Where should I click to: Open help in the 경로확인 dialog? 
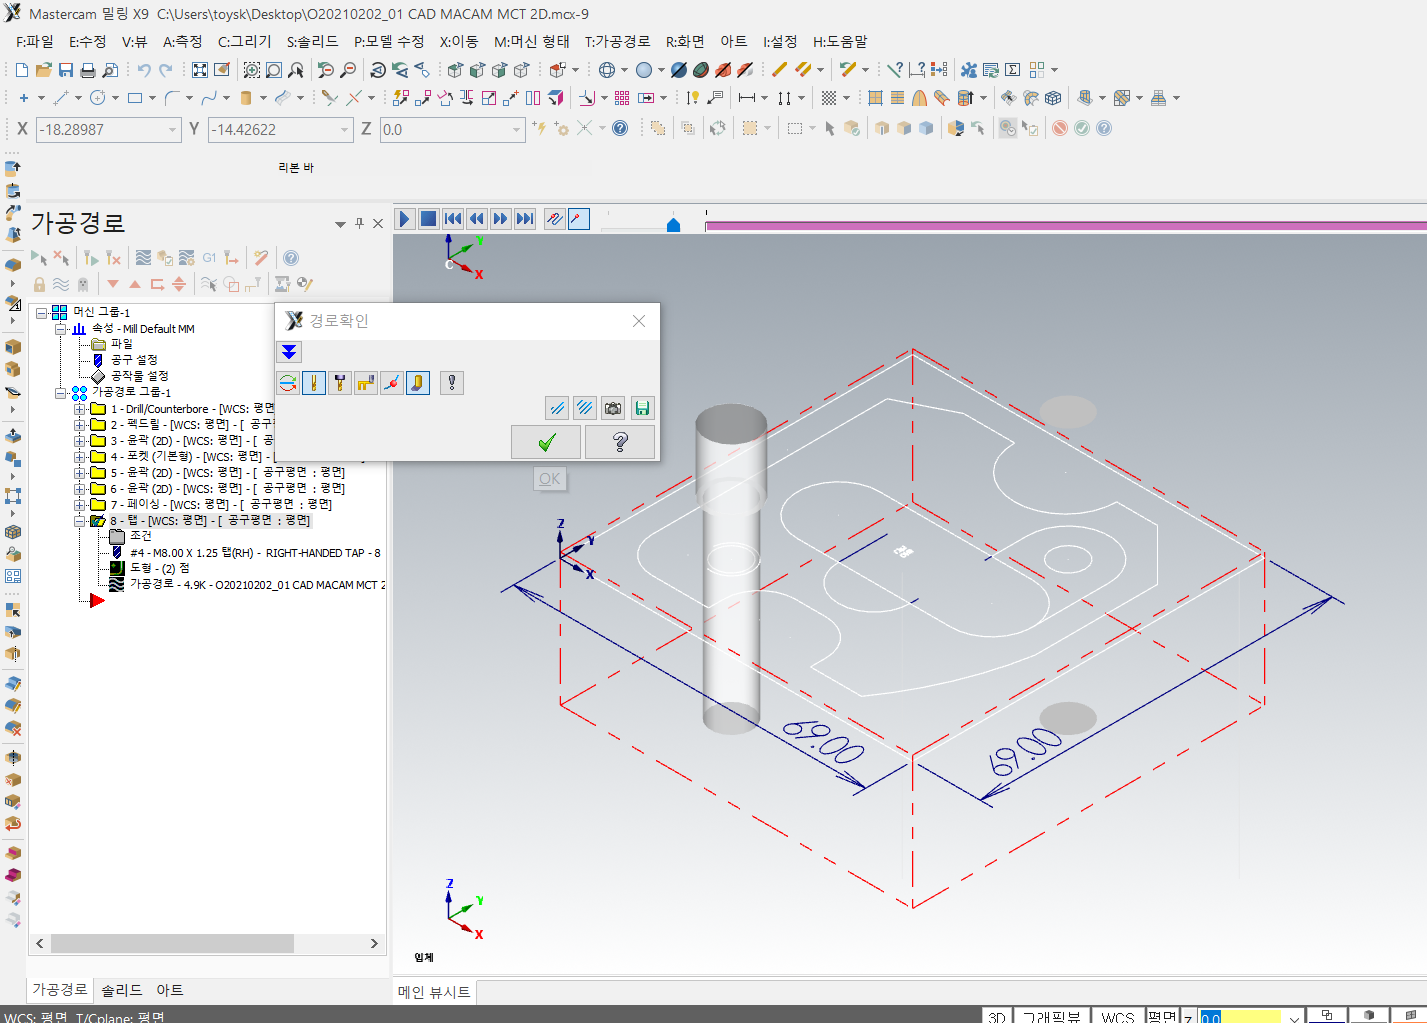click(x=620, y=442)
